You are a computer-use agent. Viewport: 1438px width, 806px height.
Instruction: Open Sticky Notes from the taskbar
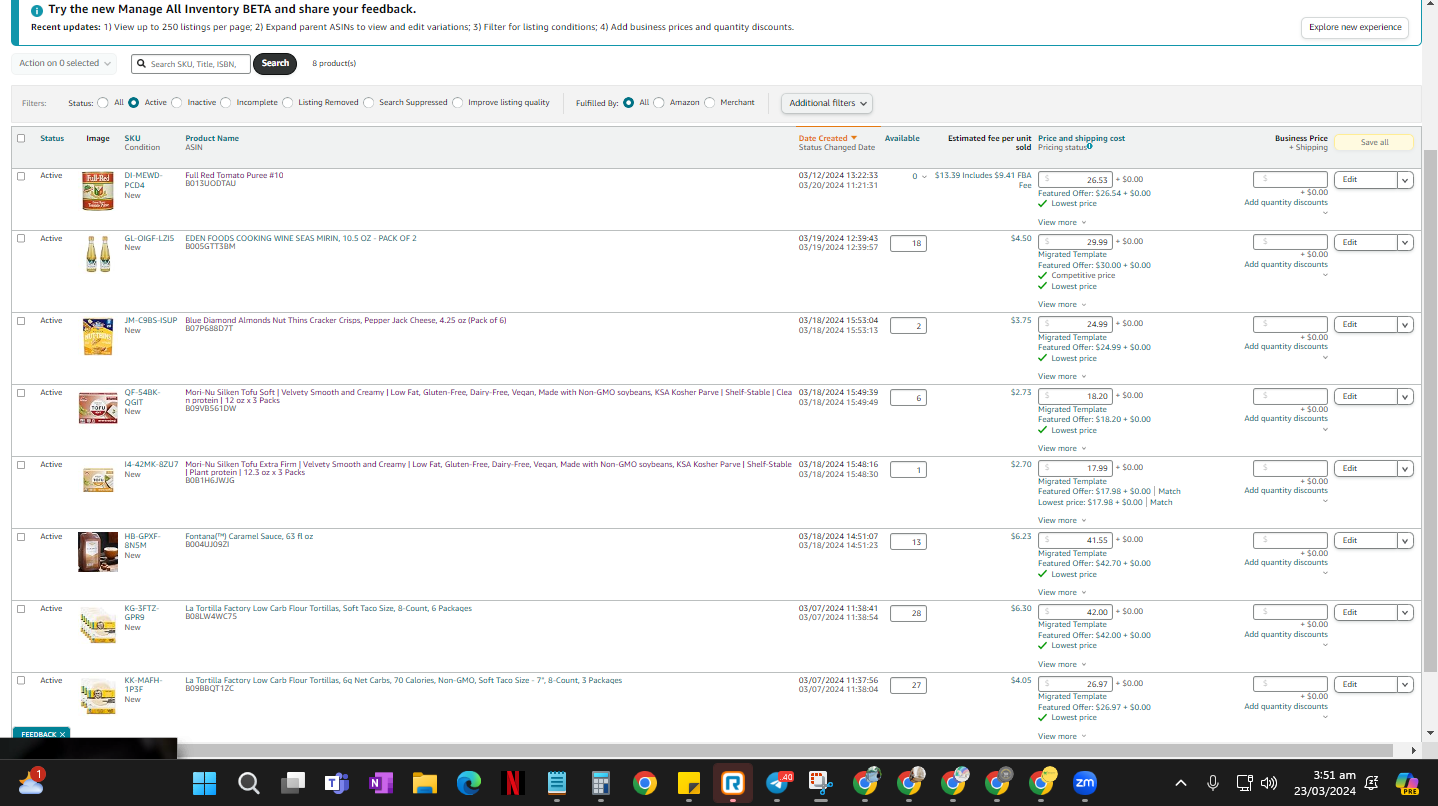click(689, 783)
